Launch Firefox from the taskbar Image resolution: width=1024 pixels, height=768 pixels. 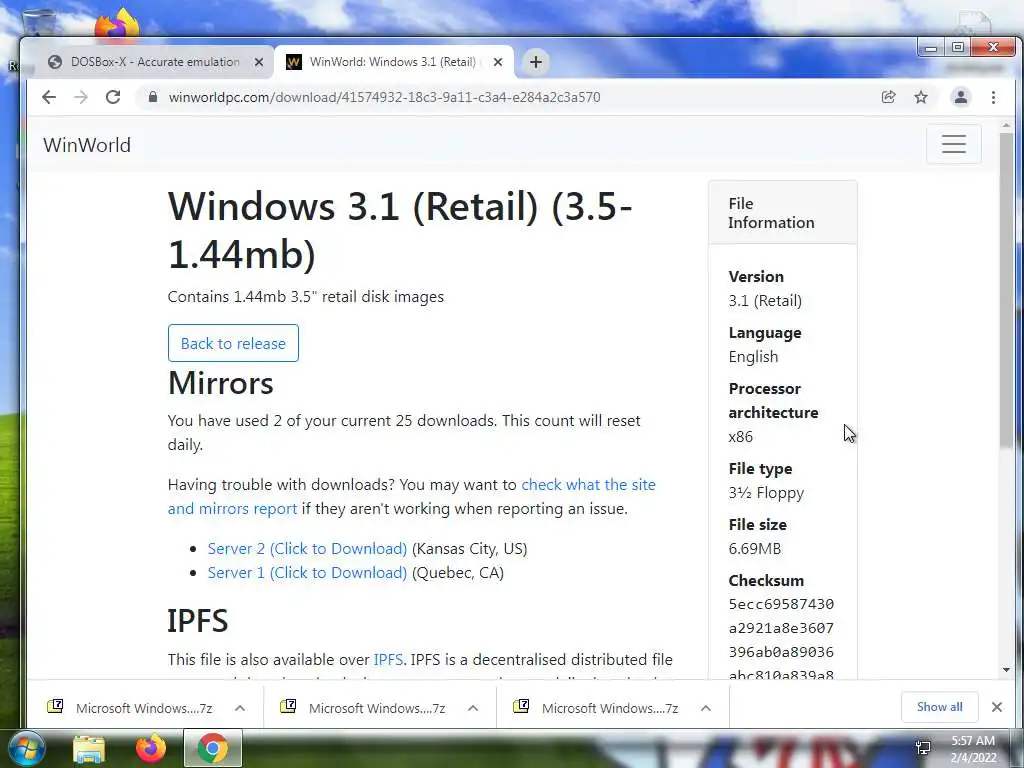151,749
